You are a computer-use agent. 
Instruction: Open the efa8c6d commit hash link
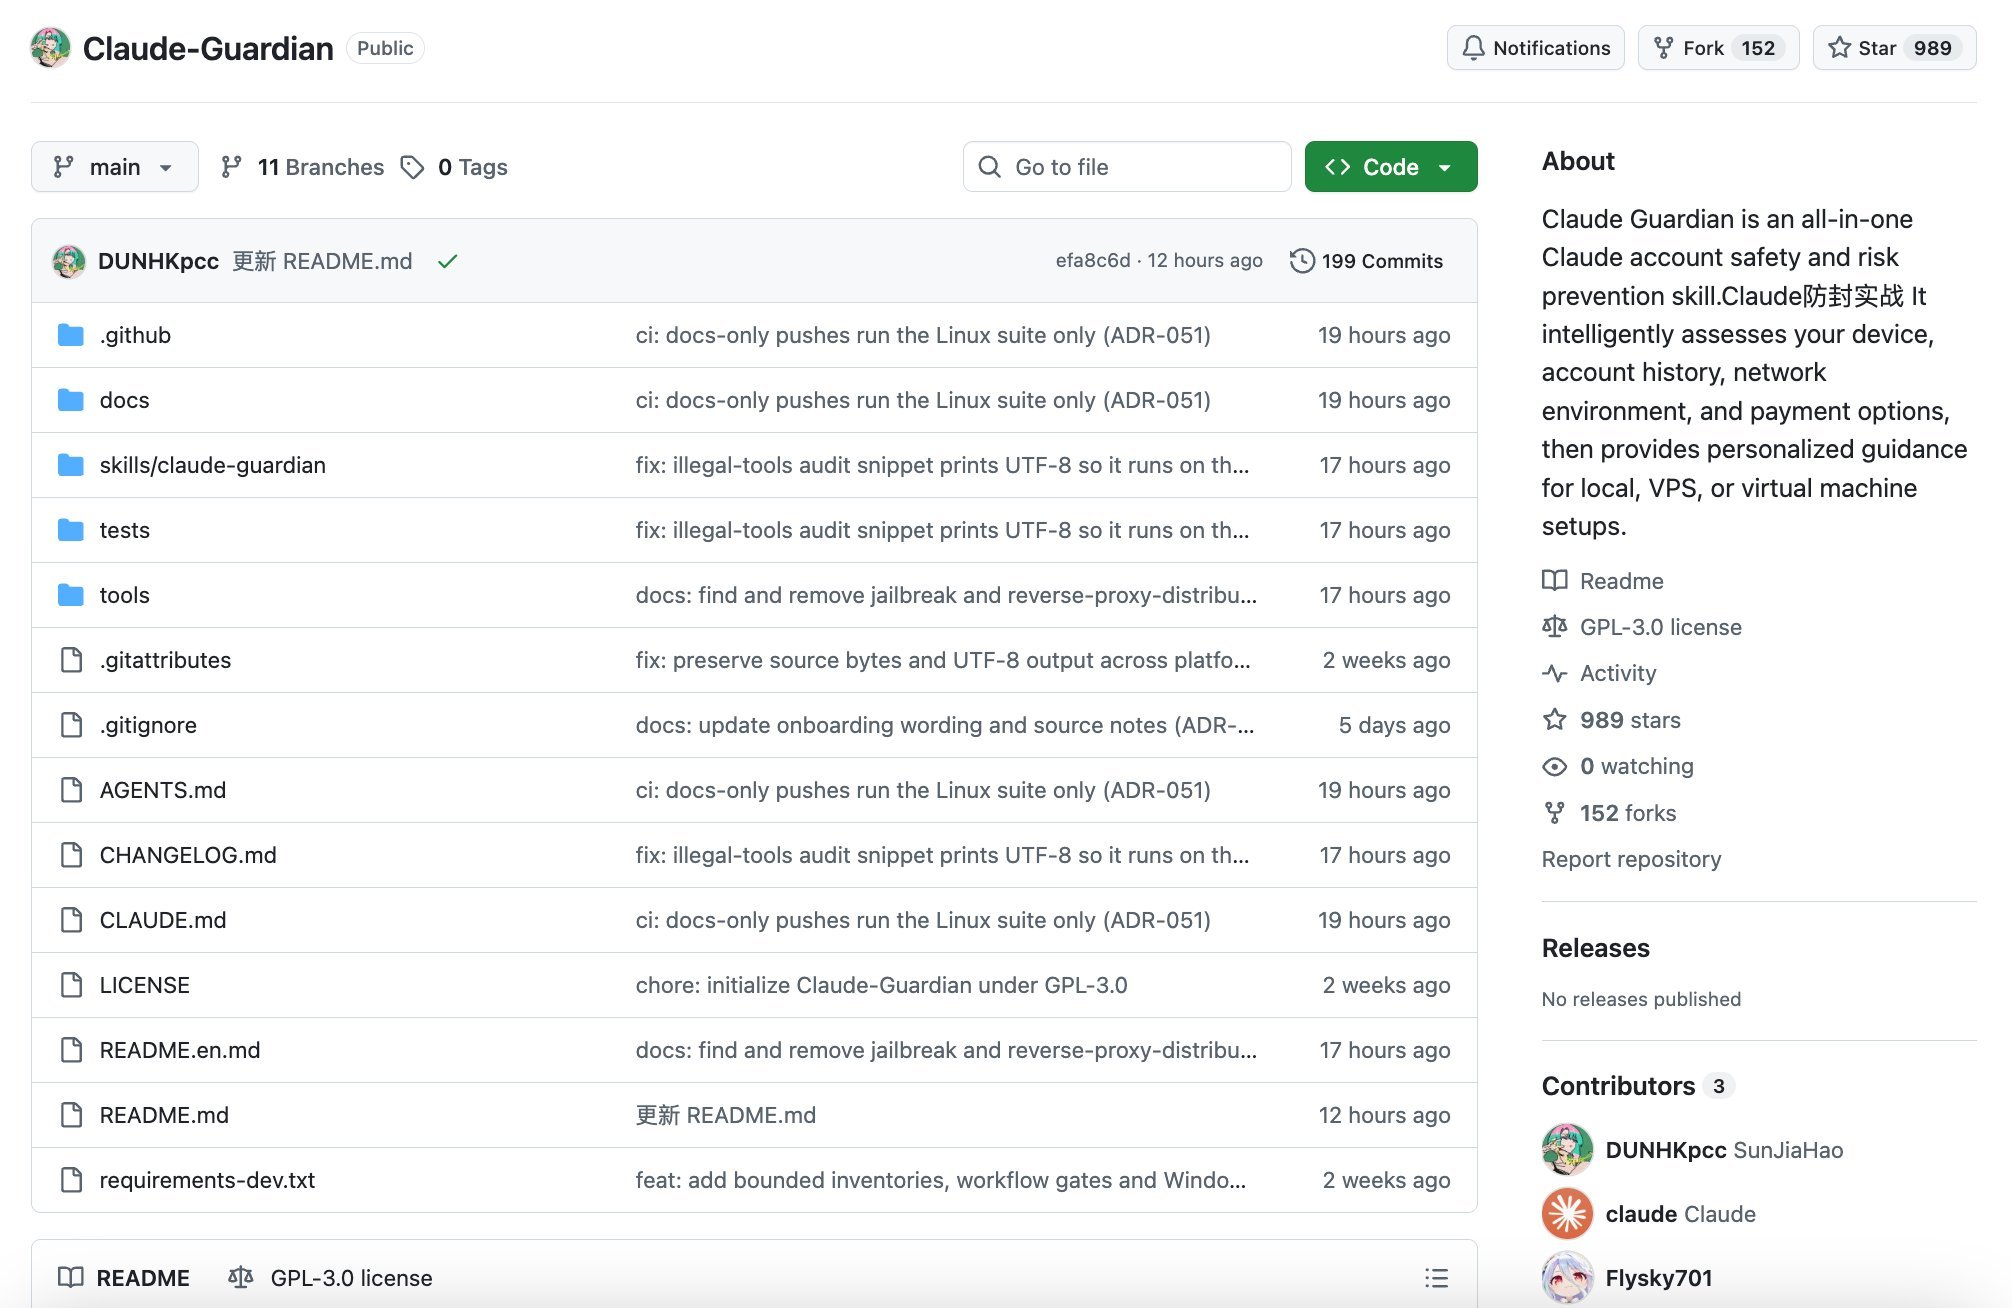coord(1092,261)
